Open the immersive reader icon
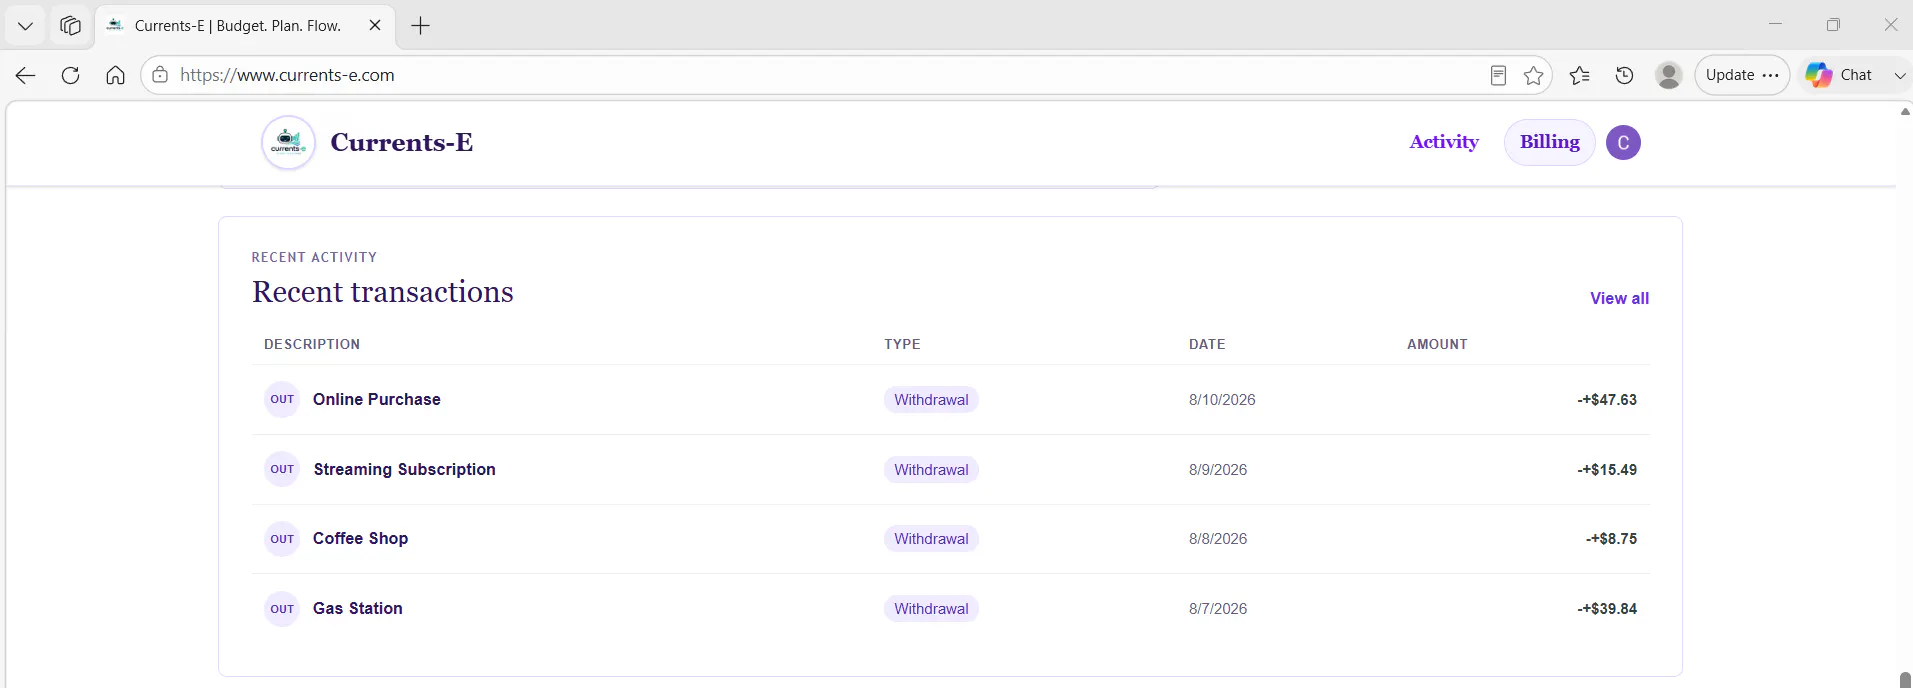 (1498, 75)
